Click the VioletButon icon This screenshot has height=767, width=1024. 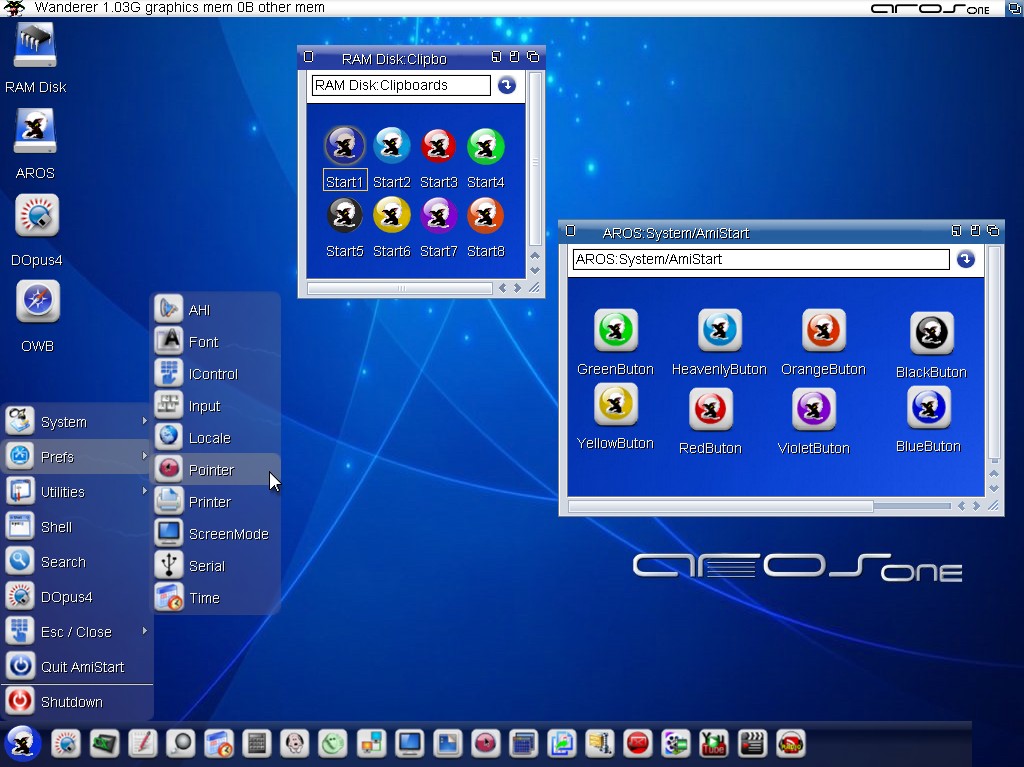coord(813,410)
